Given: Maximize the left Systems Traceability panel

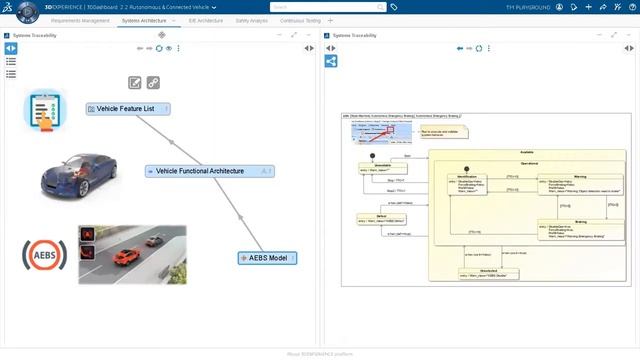Looking at the screenshot, I should tap(294, 35).
